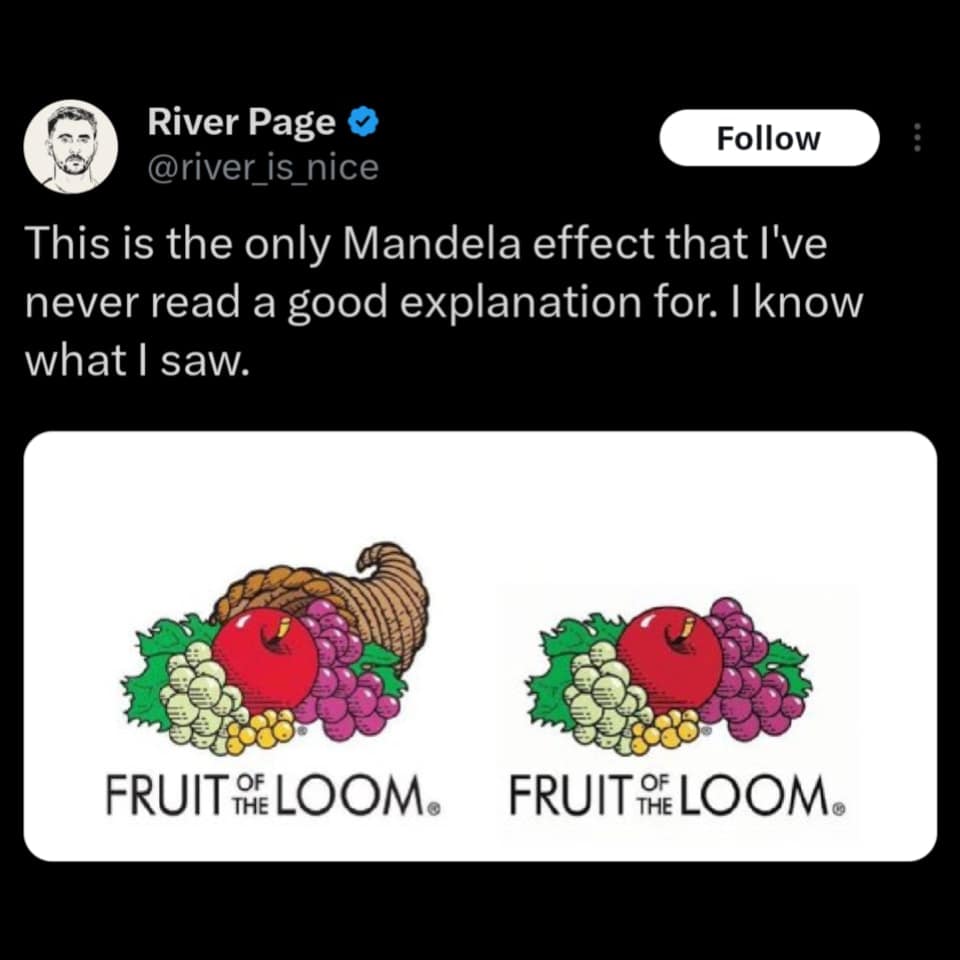960x960 pixels.
Task: Open the @river_is_nice profile link
Action: [x=263, y=167]
